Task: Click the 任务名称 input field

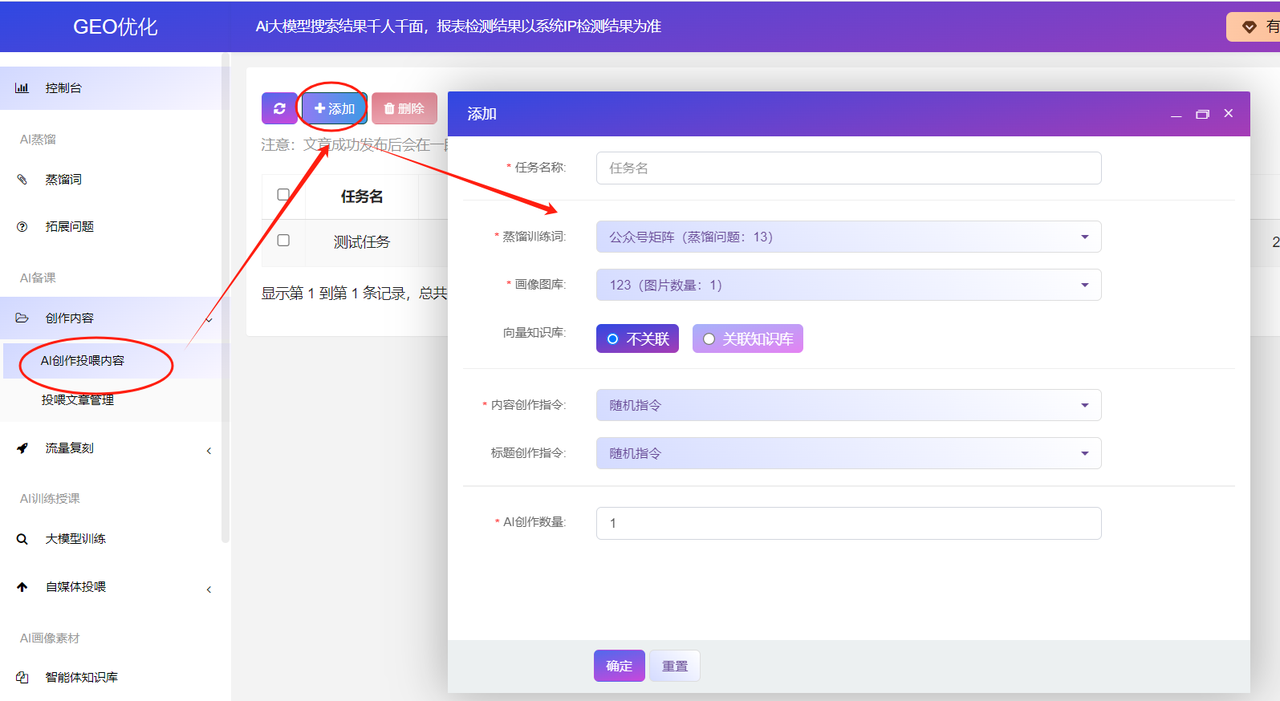Action: point(848,168)
